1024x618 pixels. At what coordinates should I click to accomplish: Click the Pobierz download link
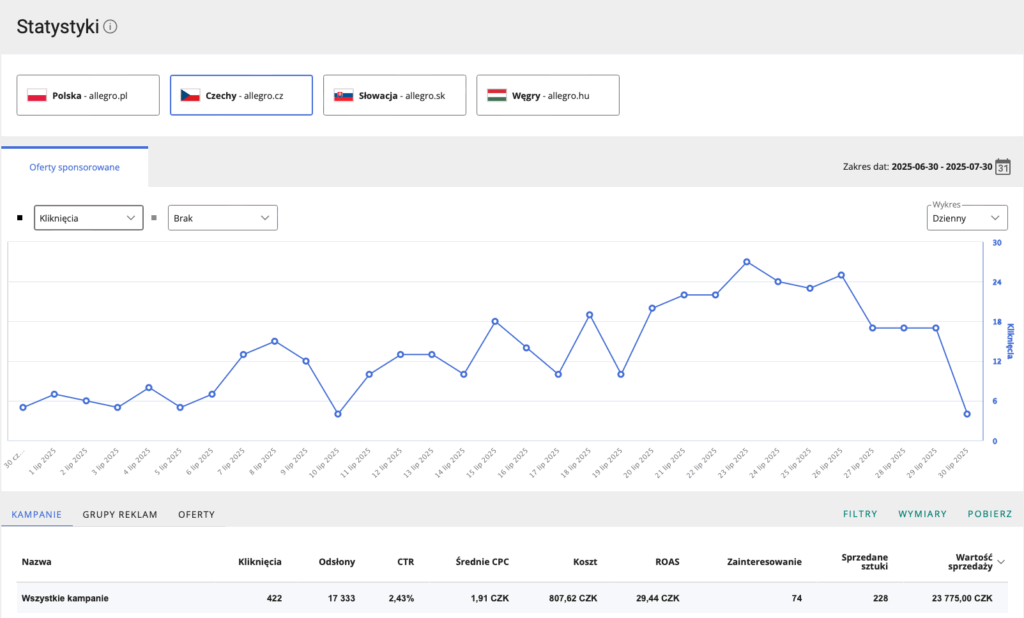(x=989, y=514)
